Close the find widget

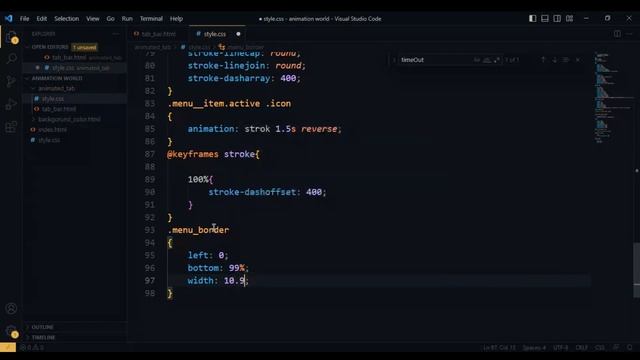[x=578, y=60]
